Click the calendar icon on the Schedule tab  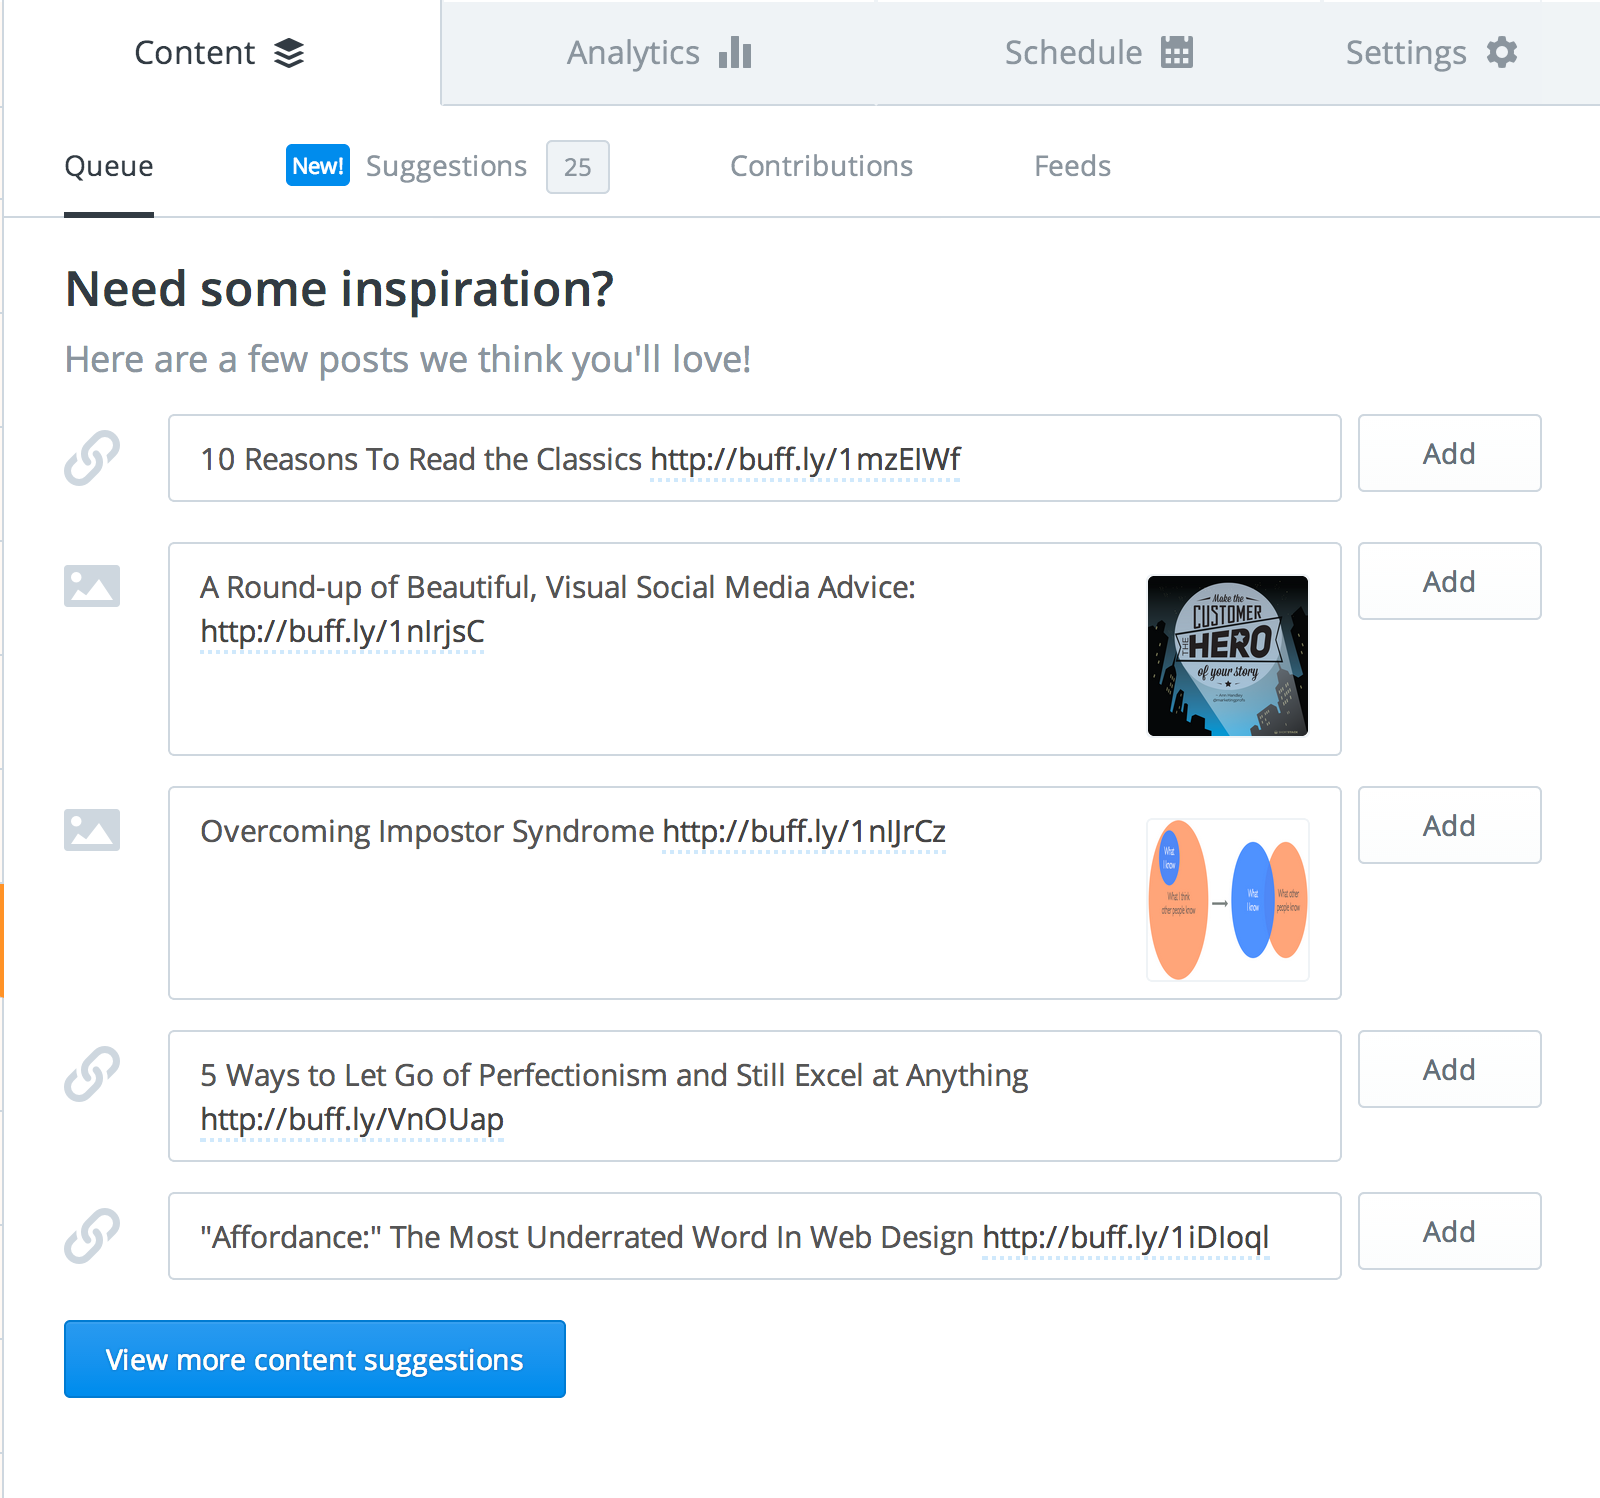[1177, 52]
